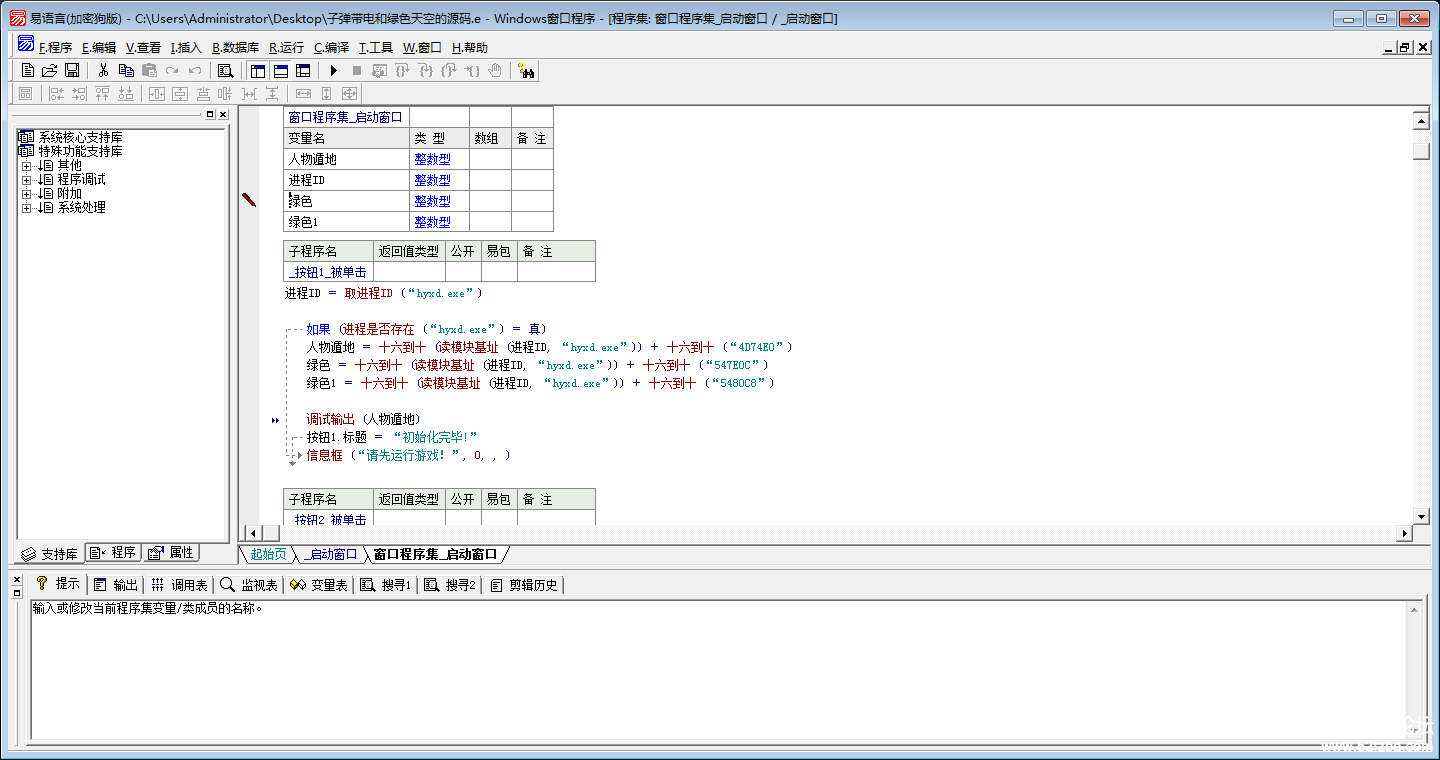The height and width of the screenshot is (760, 1440).
Task: Click the 信息框 code line
Action: [x=408, y=455]
